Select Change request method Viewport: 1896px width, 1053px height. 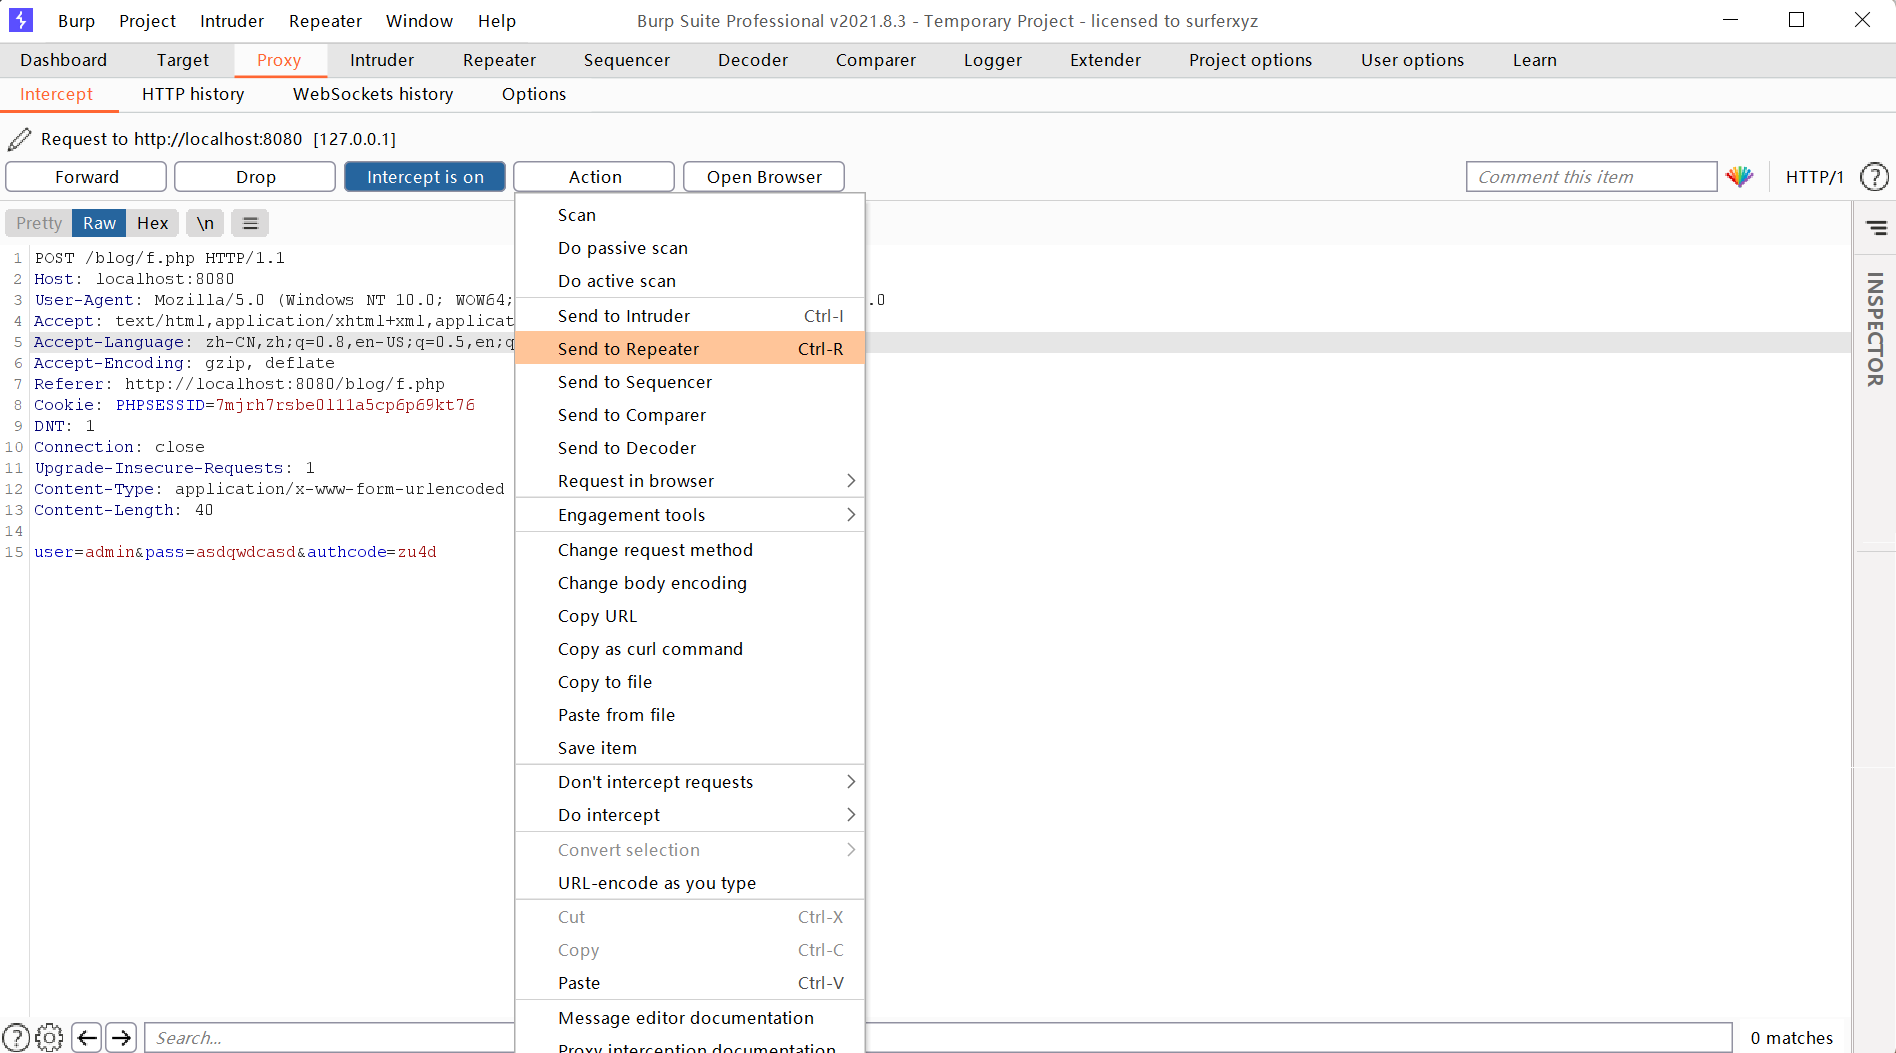[x=690, y=550]
